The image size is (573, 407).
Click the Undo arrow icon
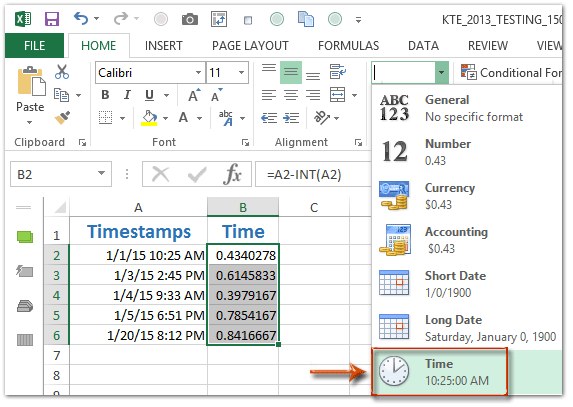[x=81, y=18]
